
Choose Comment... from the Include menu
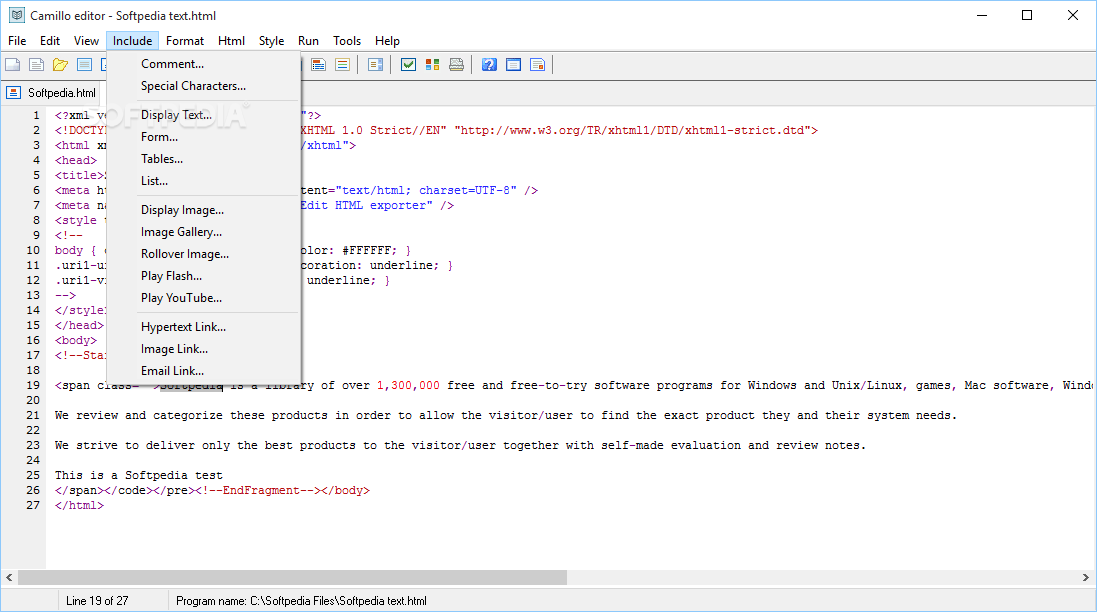(x=204, y=64)
